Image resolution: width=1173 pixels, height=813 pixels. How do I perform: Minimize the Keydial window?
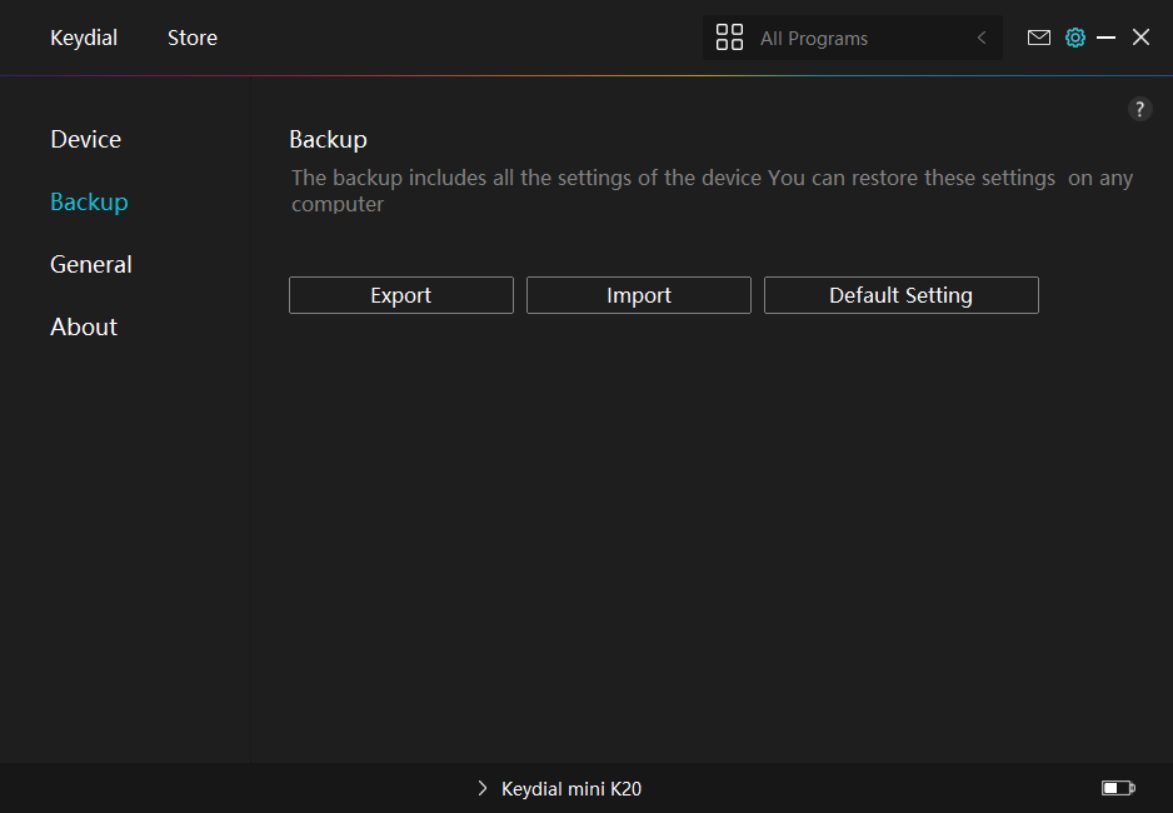[1106, 38]
